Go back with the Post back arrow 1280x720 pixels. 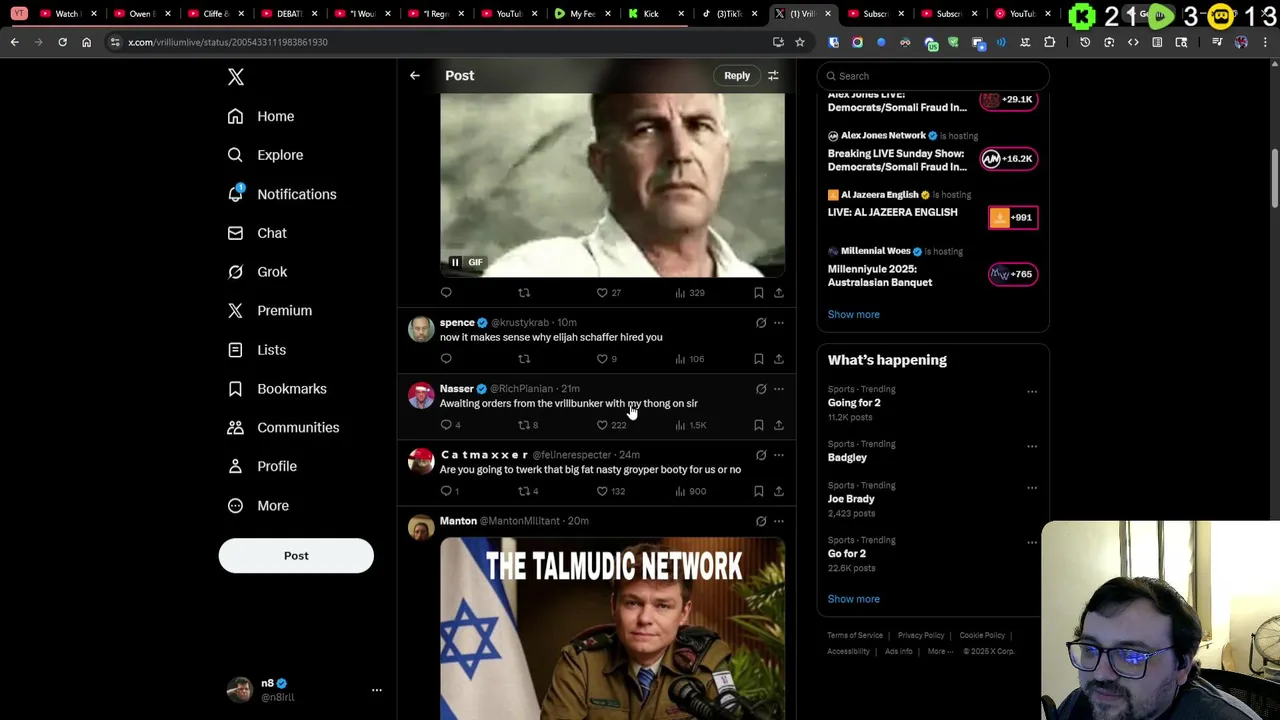click(415, 75)
